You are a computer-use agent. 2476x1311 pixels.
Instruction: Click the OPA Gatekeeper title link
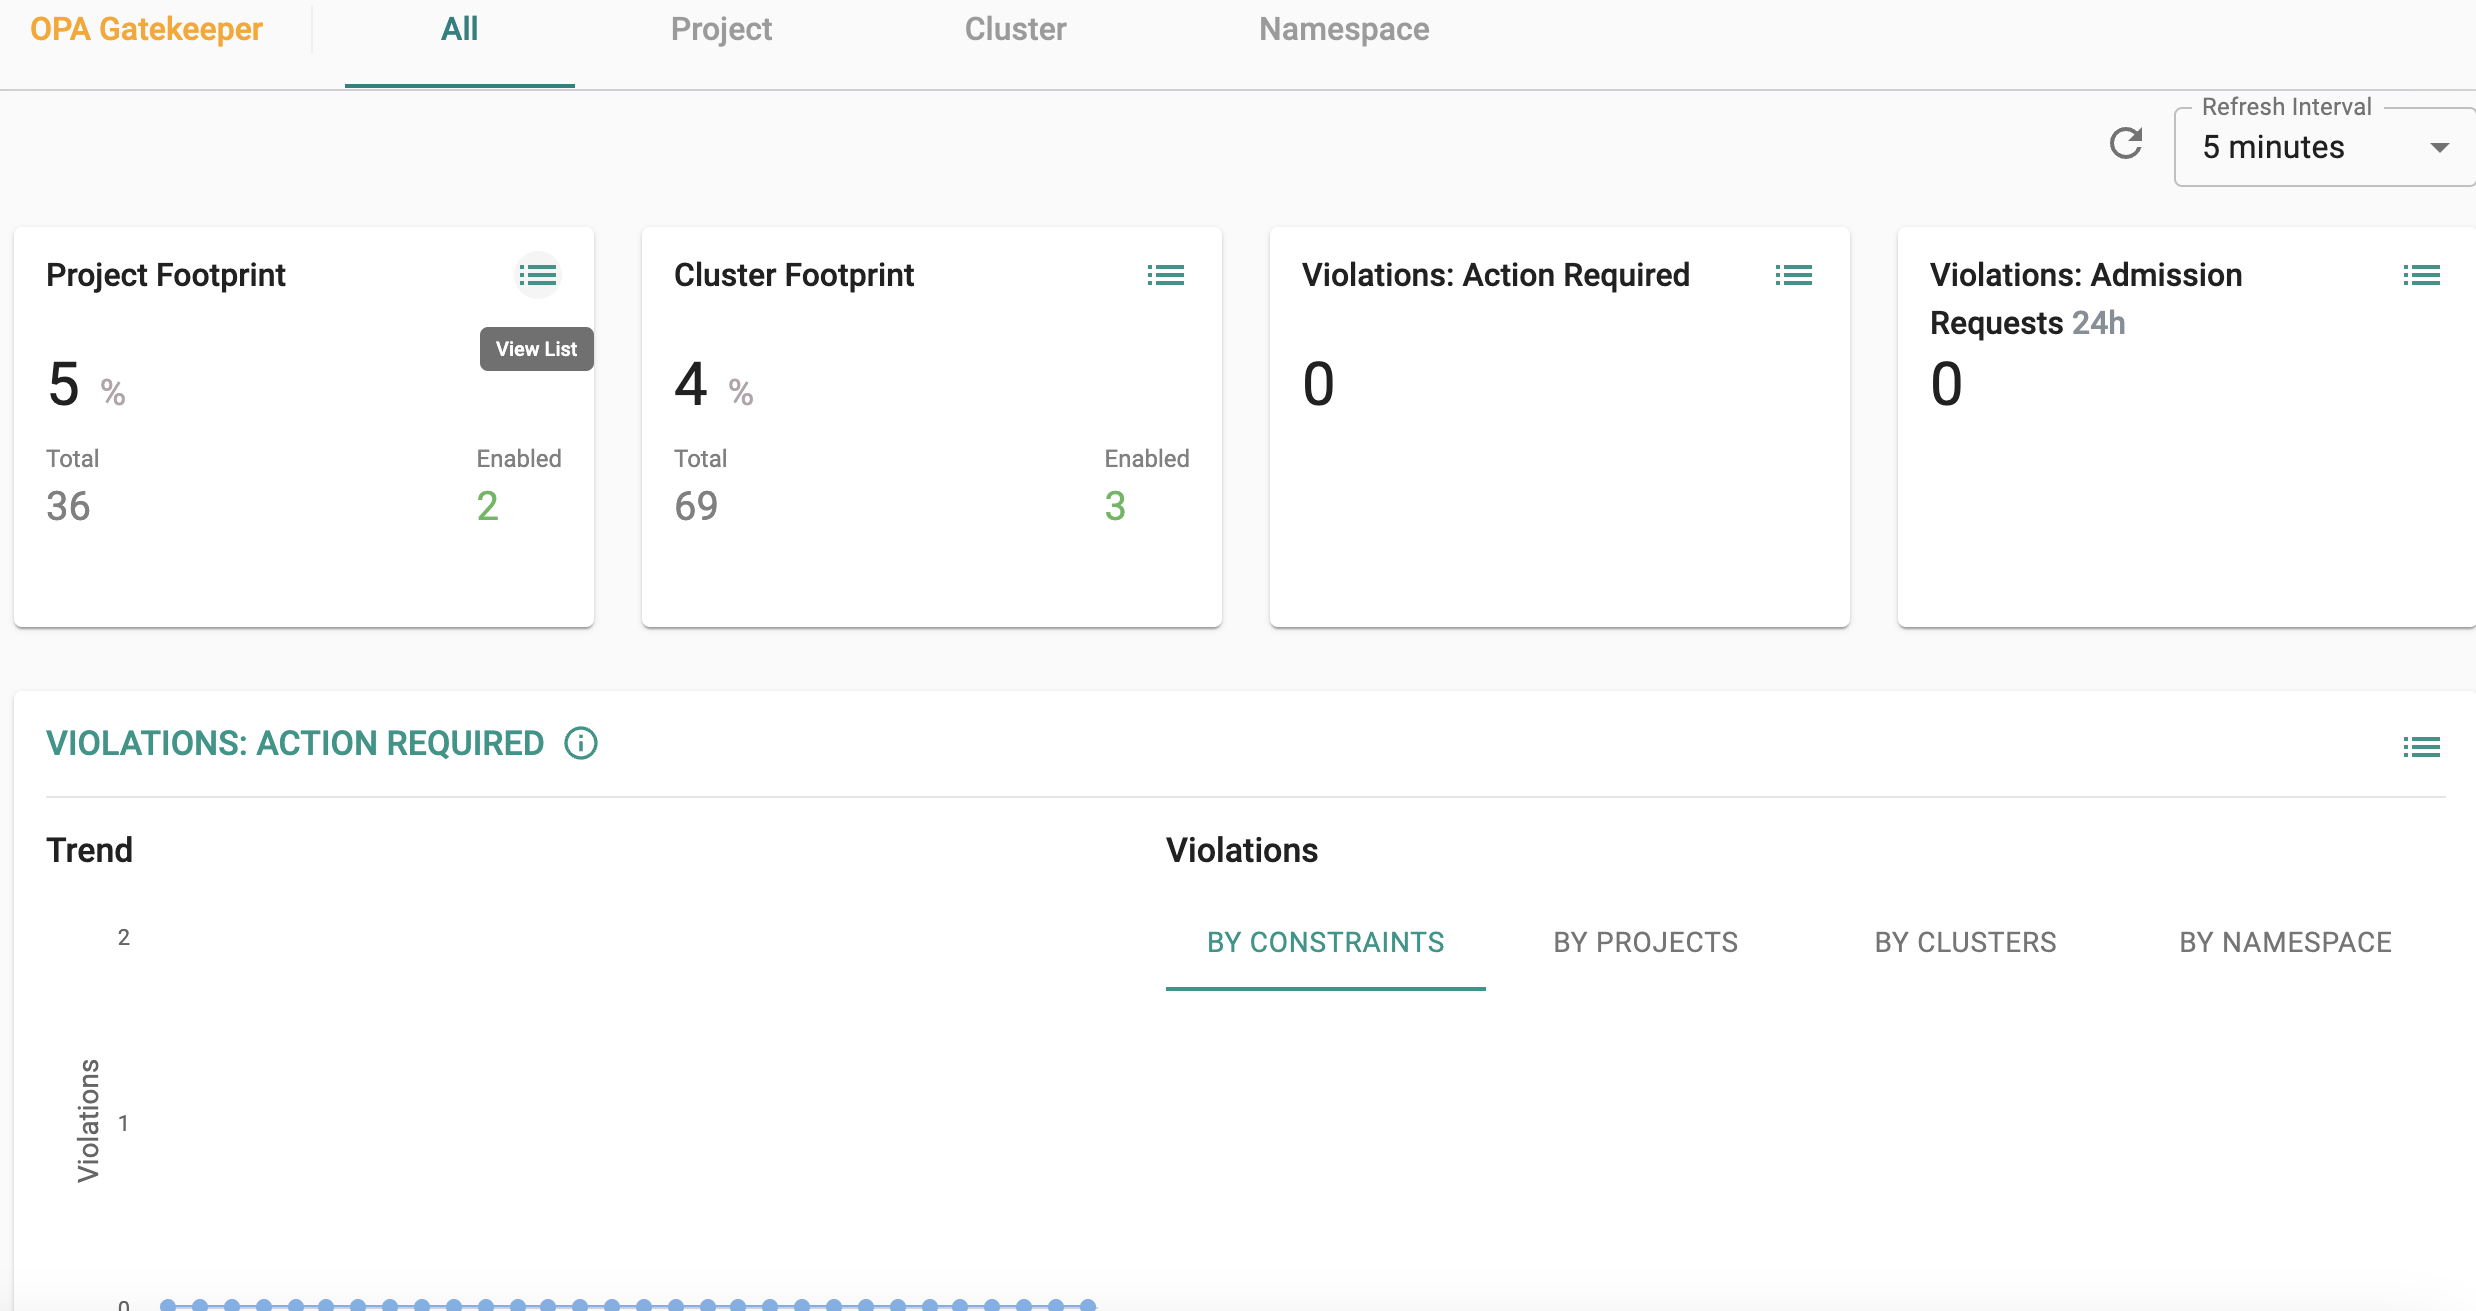[x=146, y=29]
